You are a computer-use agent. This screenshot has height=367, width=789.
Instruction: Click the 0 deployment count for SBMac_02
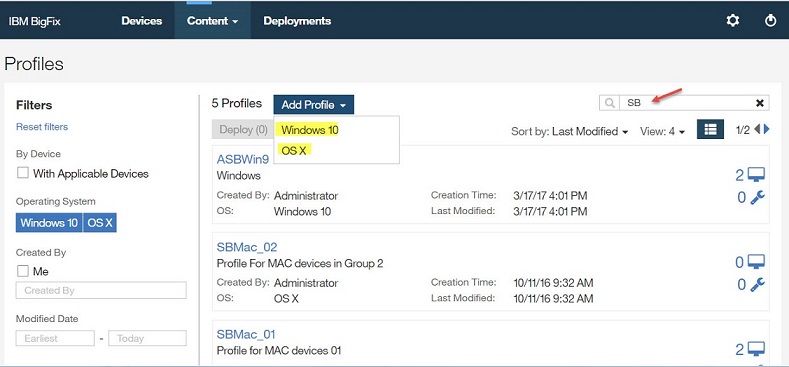pyautogui.click(x=741, y=284)
